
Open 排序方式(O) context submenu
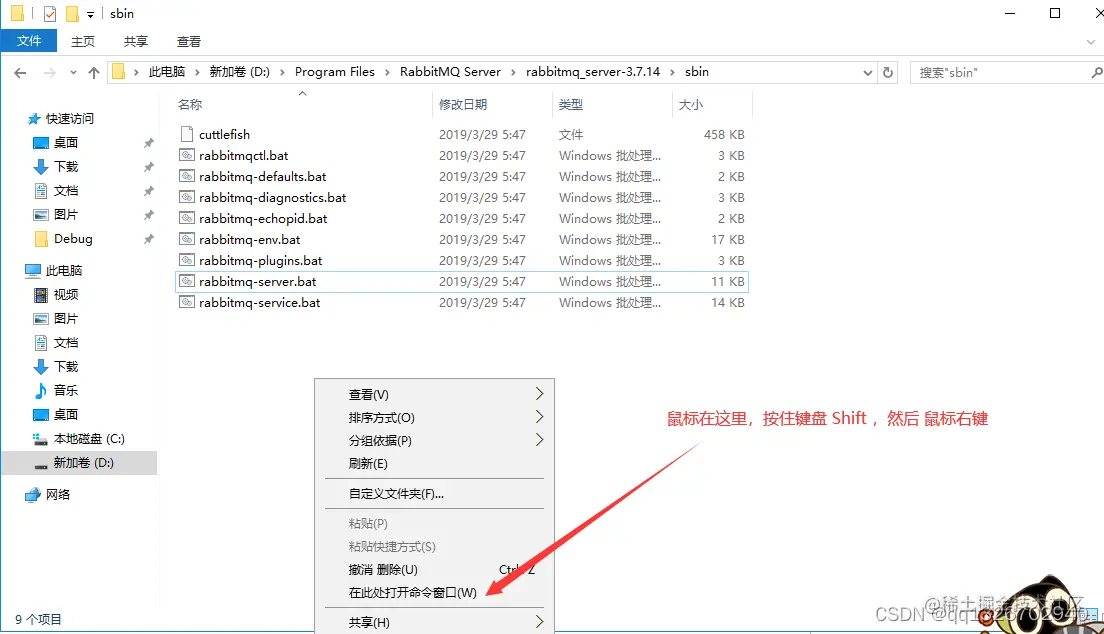coord(434,418)
